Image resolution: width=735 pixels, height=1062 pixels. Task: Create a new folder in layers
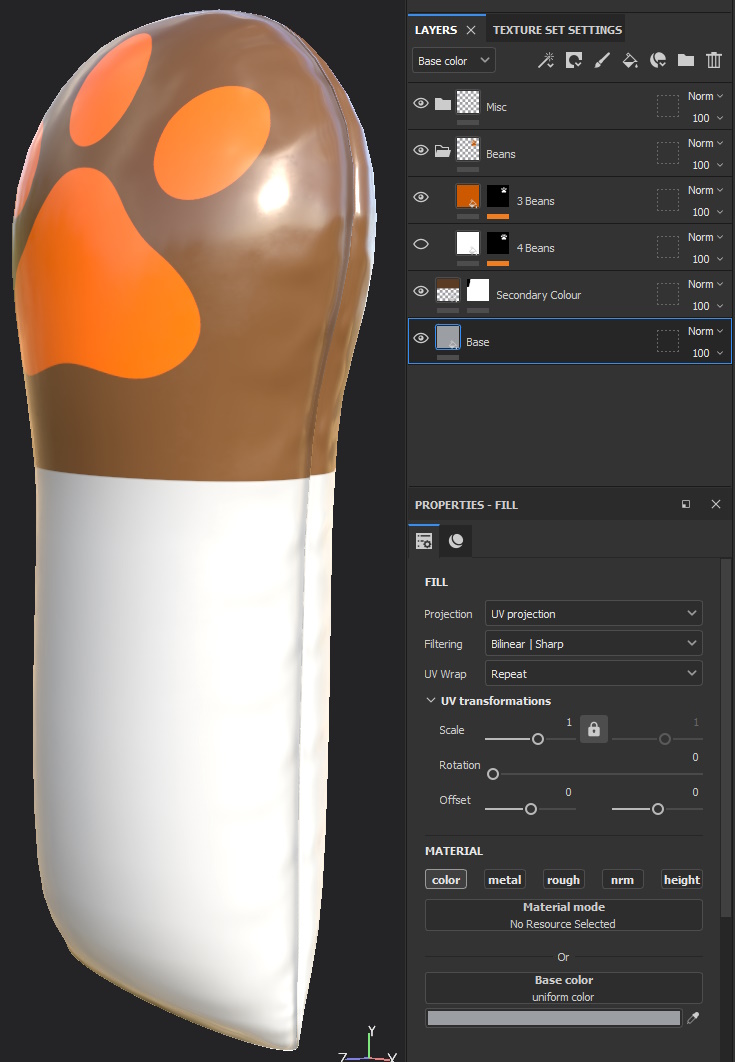click(686, 61)
